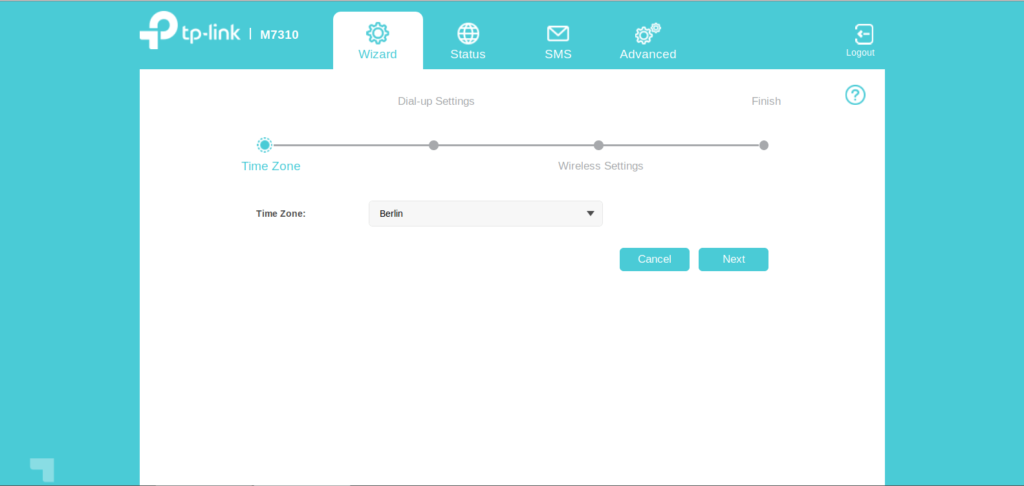Click the Logout text link
The height and width of the screenshot is (486, 1024).
(860, 53)
